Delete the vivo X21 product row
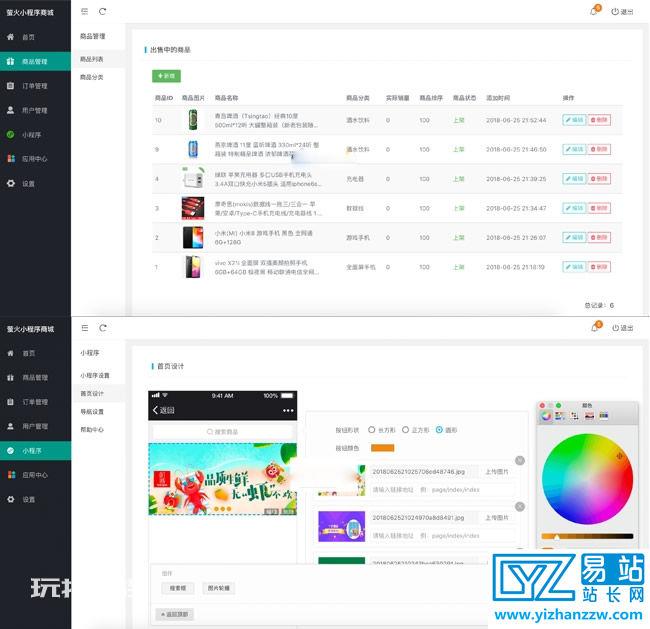The image size is (650, 629). point(599,267)
